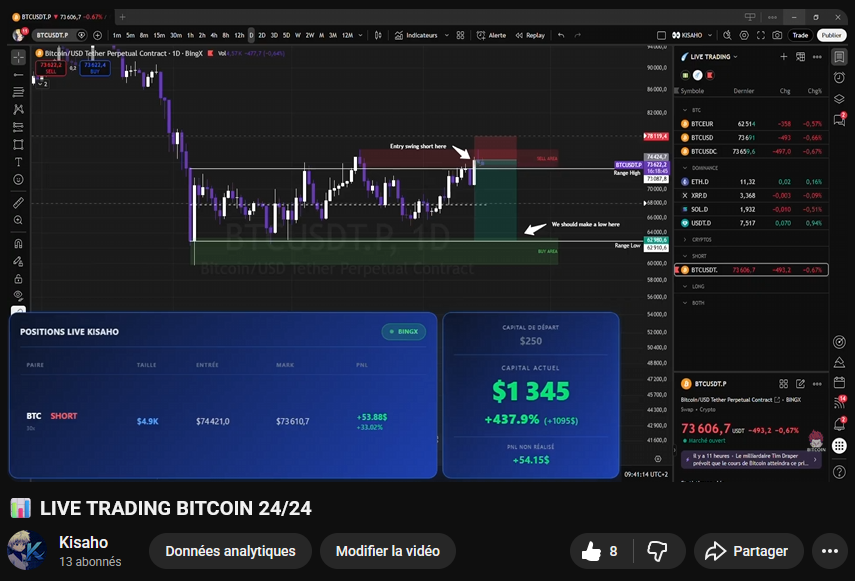Viewport: 855px width, 581px height.
Task: Select the 1m timeframe
Action: (x=117, y=35)
